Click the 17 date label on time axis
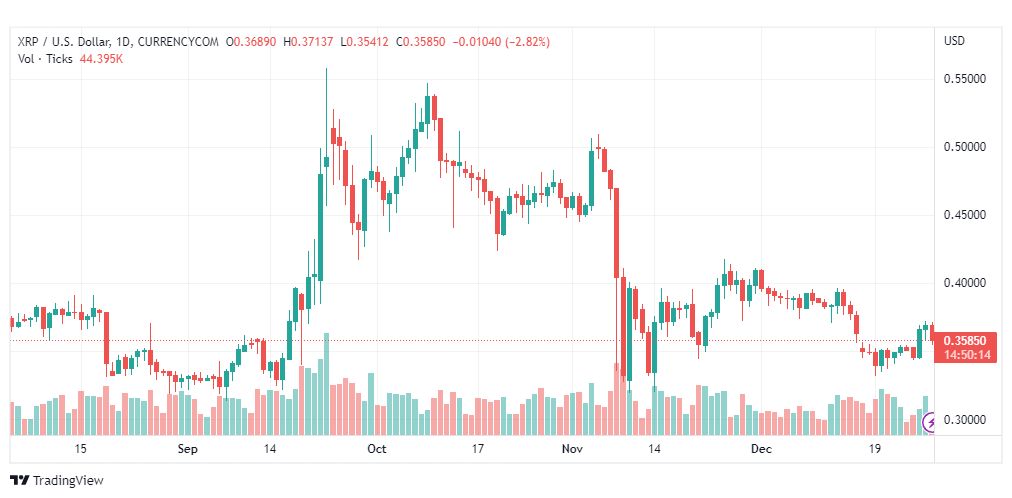Viewport: 1012px width, 498px height. click(478, 449)
